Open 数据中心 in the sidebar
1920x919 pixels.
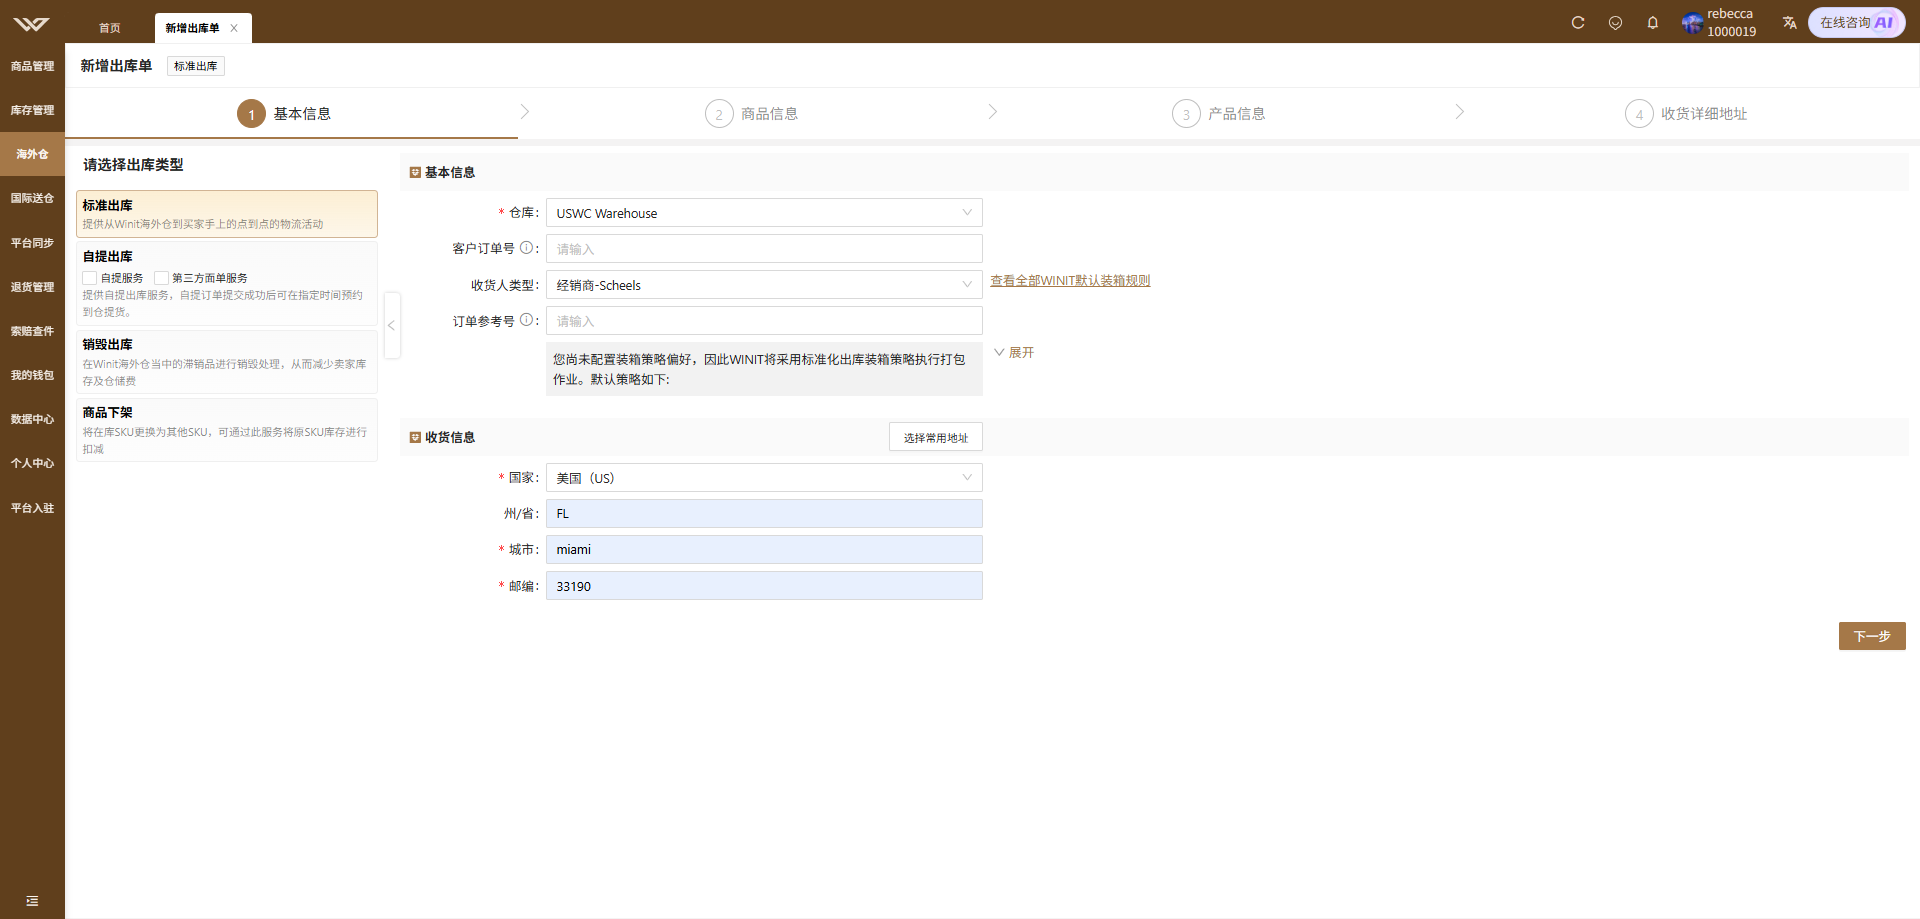[x=32, y=419]
